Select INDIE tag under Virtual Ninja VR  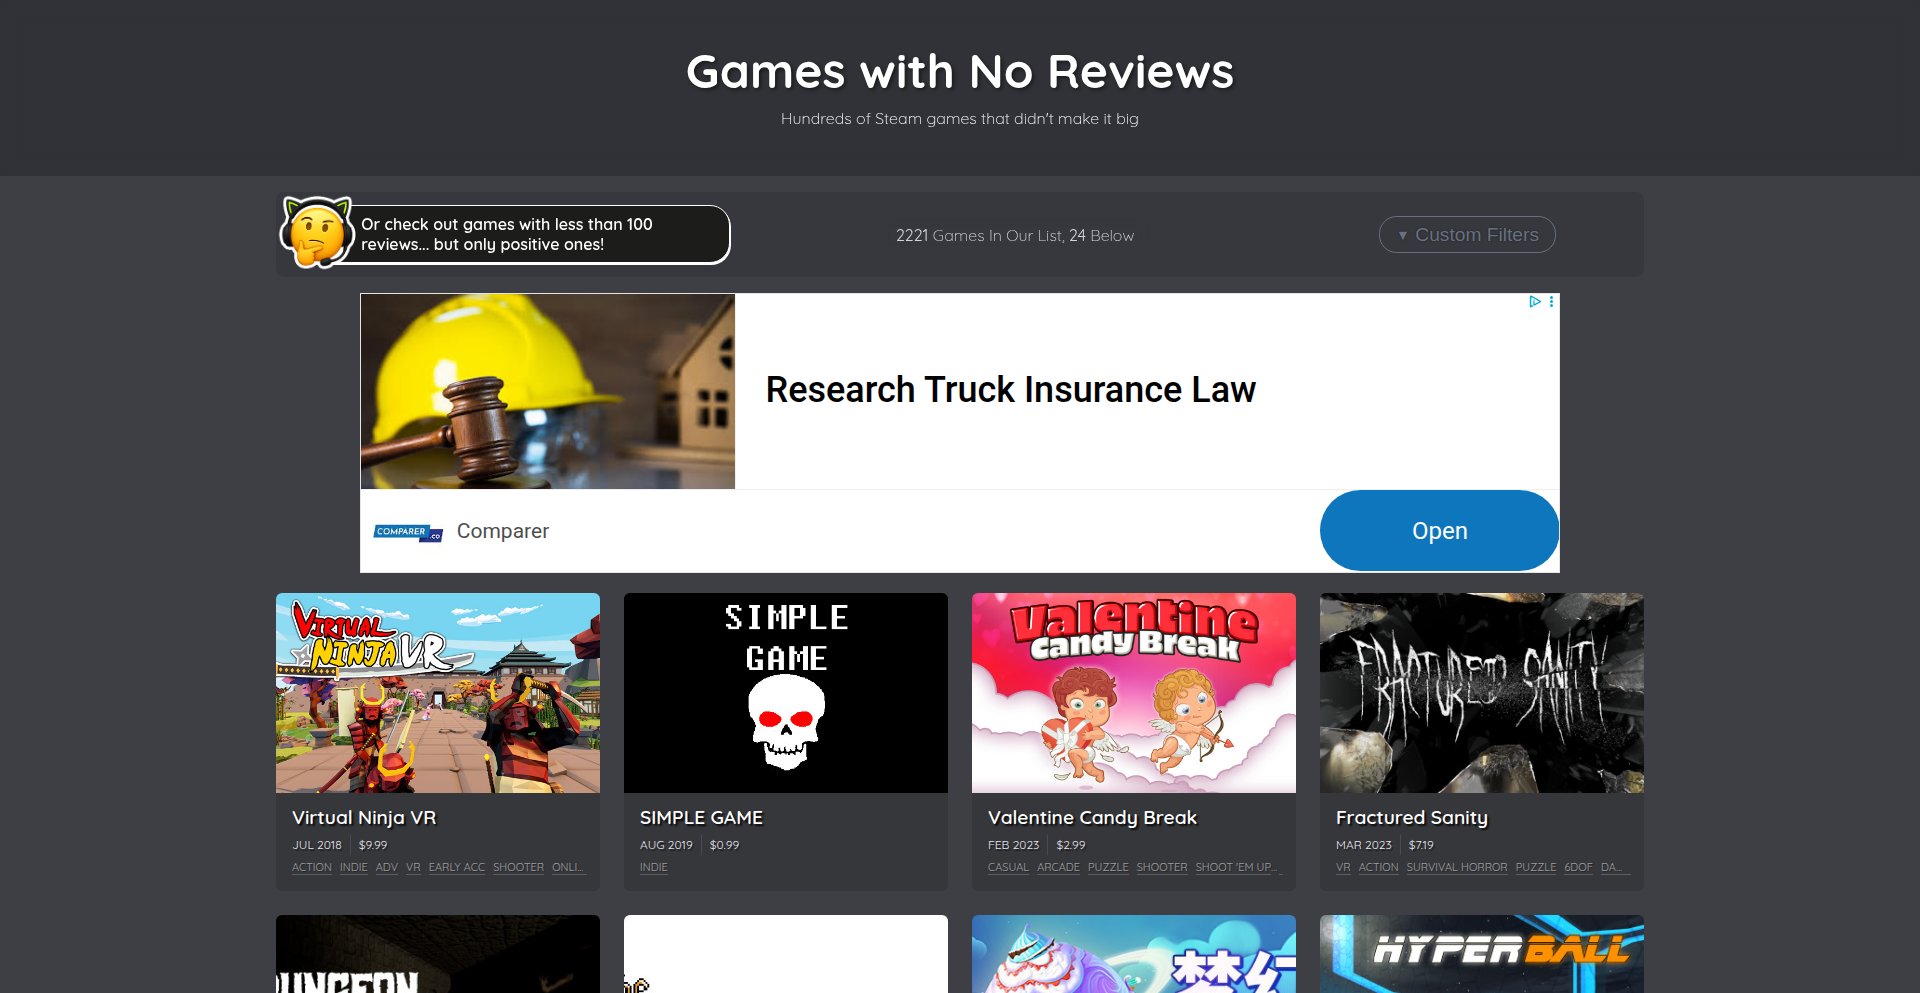tap(354, 867)
